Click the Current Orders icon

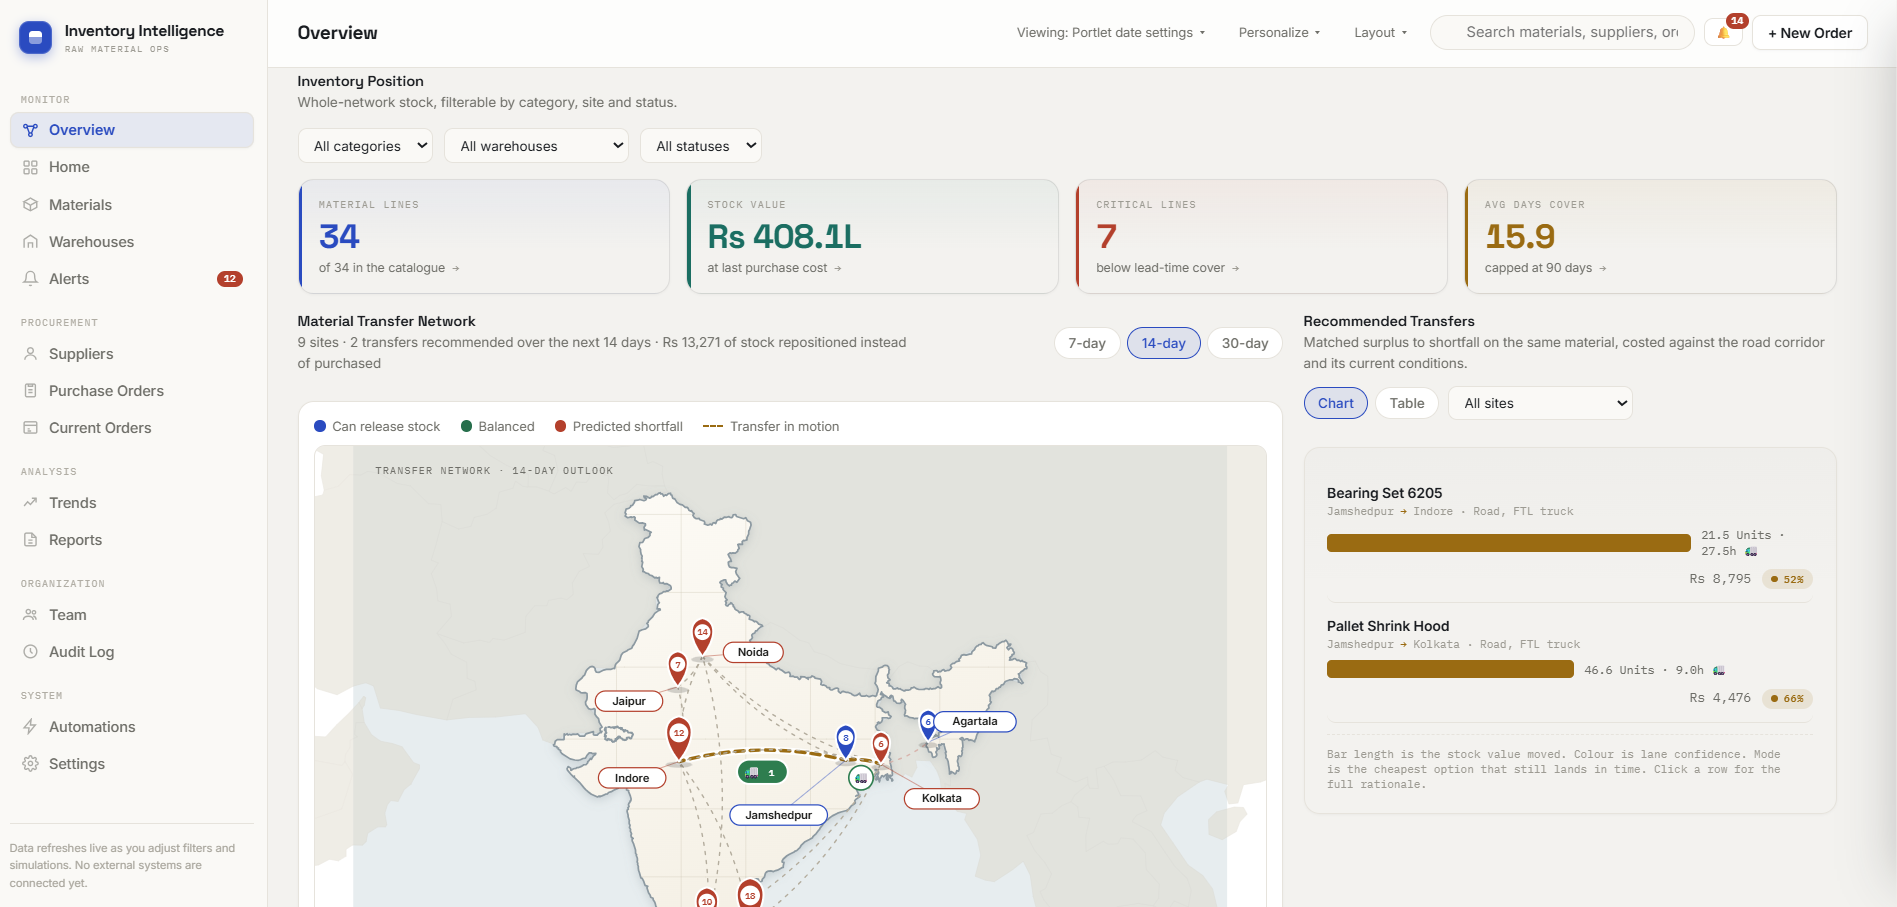click(x=30, y=428)
